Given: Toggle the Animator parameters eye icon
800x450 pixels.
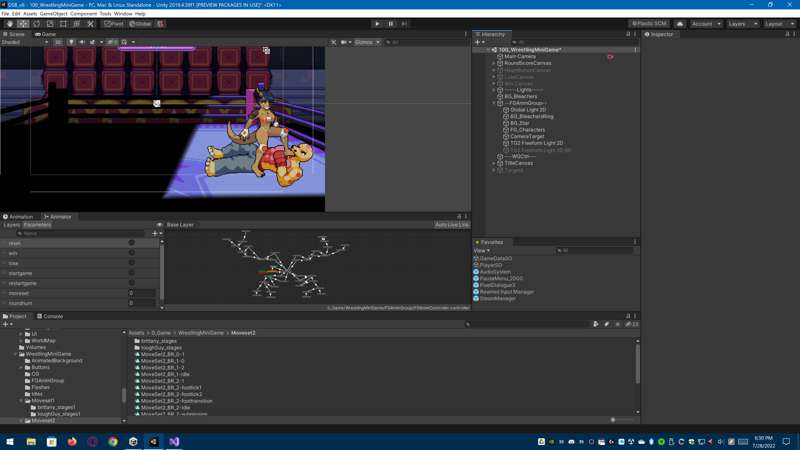Looking at the screenshot, I should [160, 225].
